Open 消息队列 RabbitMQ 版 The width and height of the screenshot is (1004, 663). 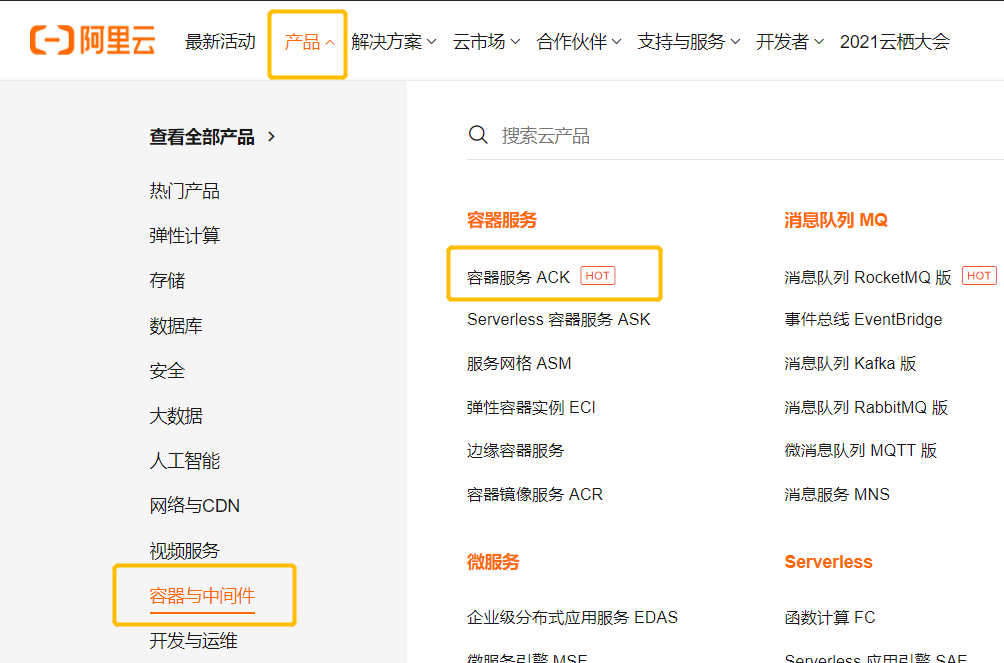coord(866,407)
